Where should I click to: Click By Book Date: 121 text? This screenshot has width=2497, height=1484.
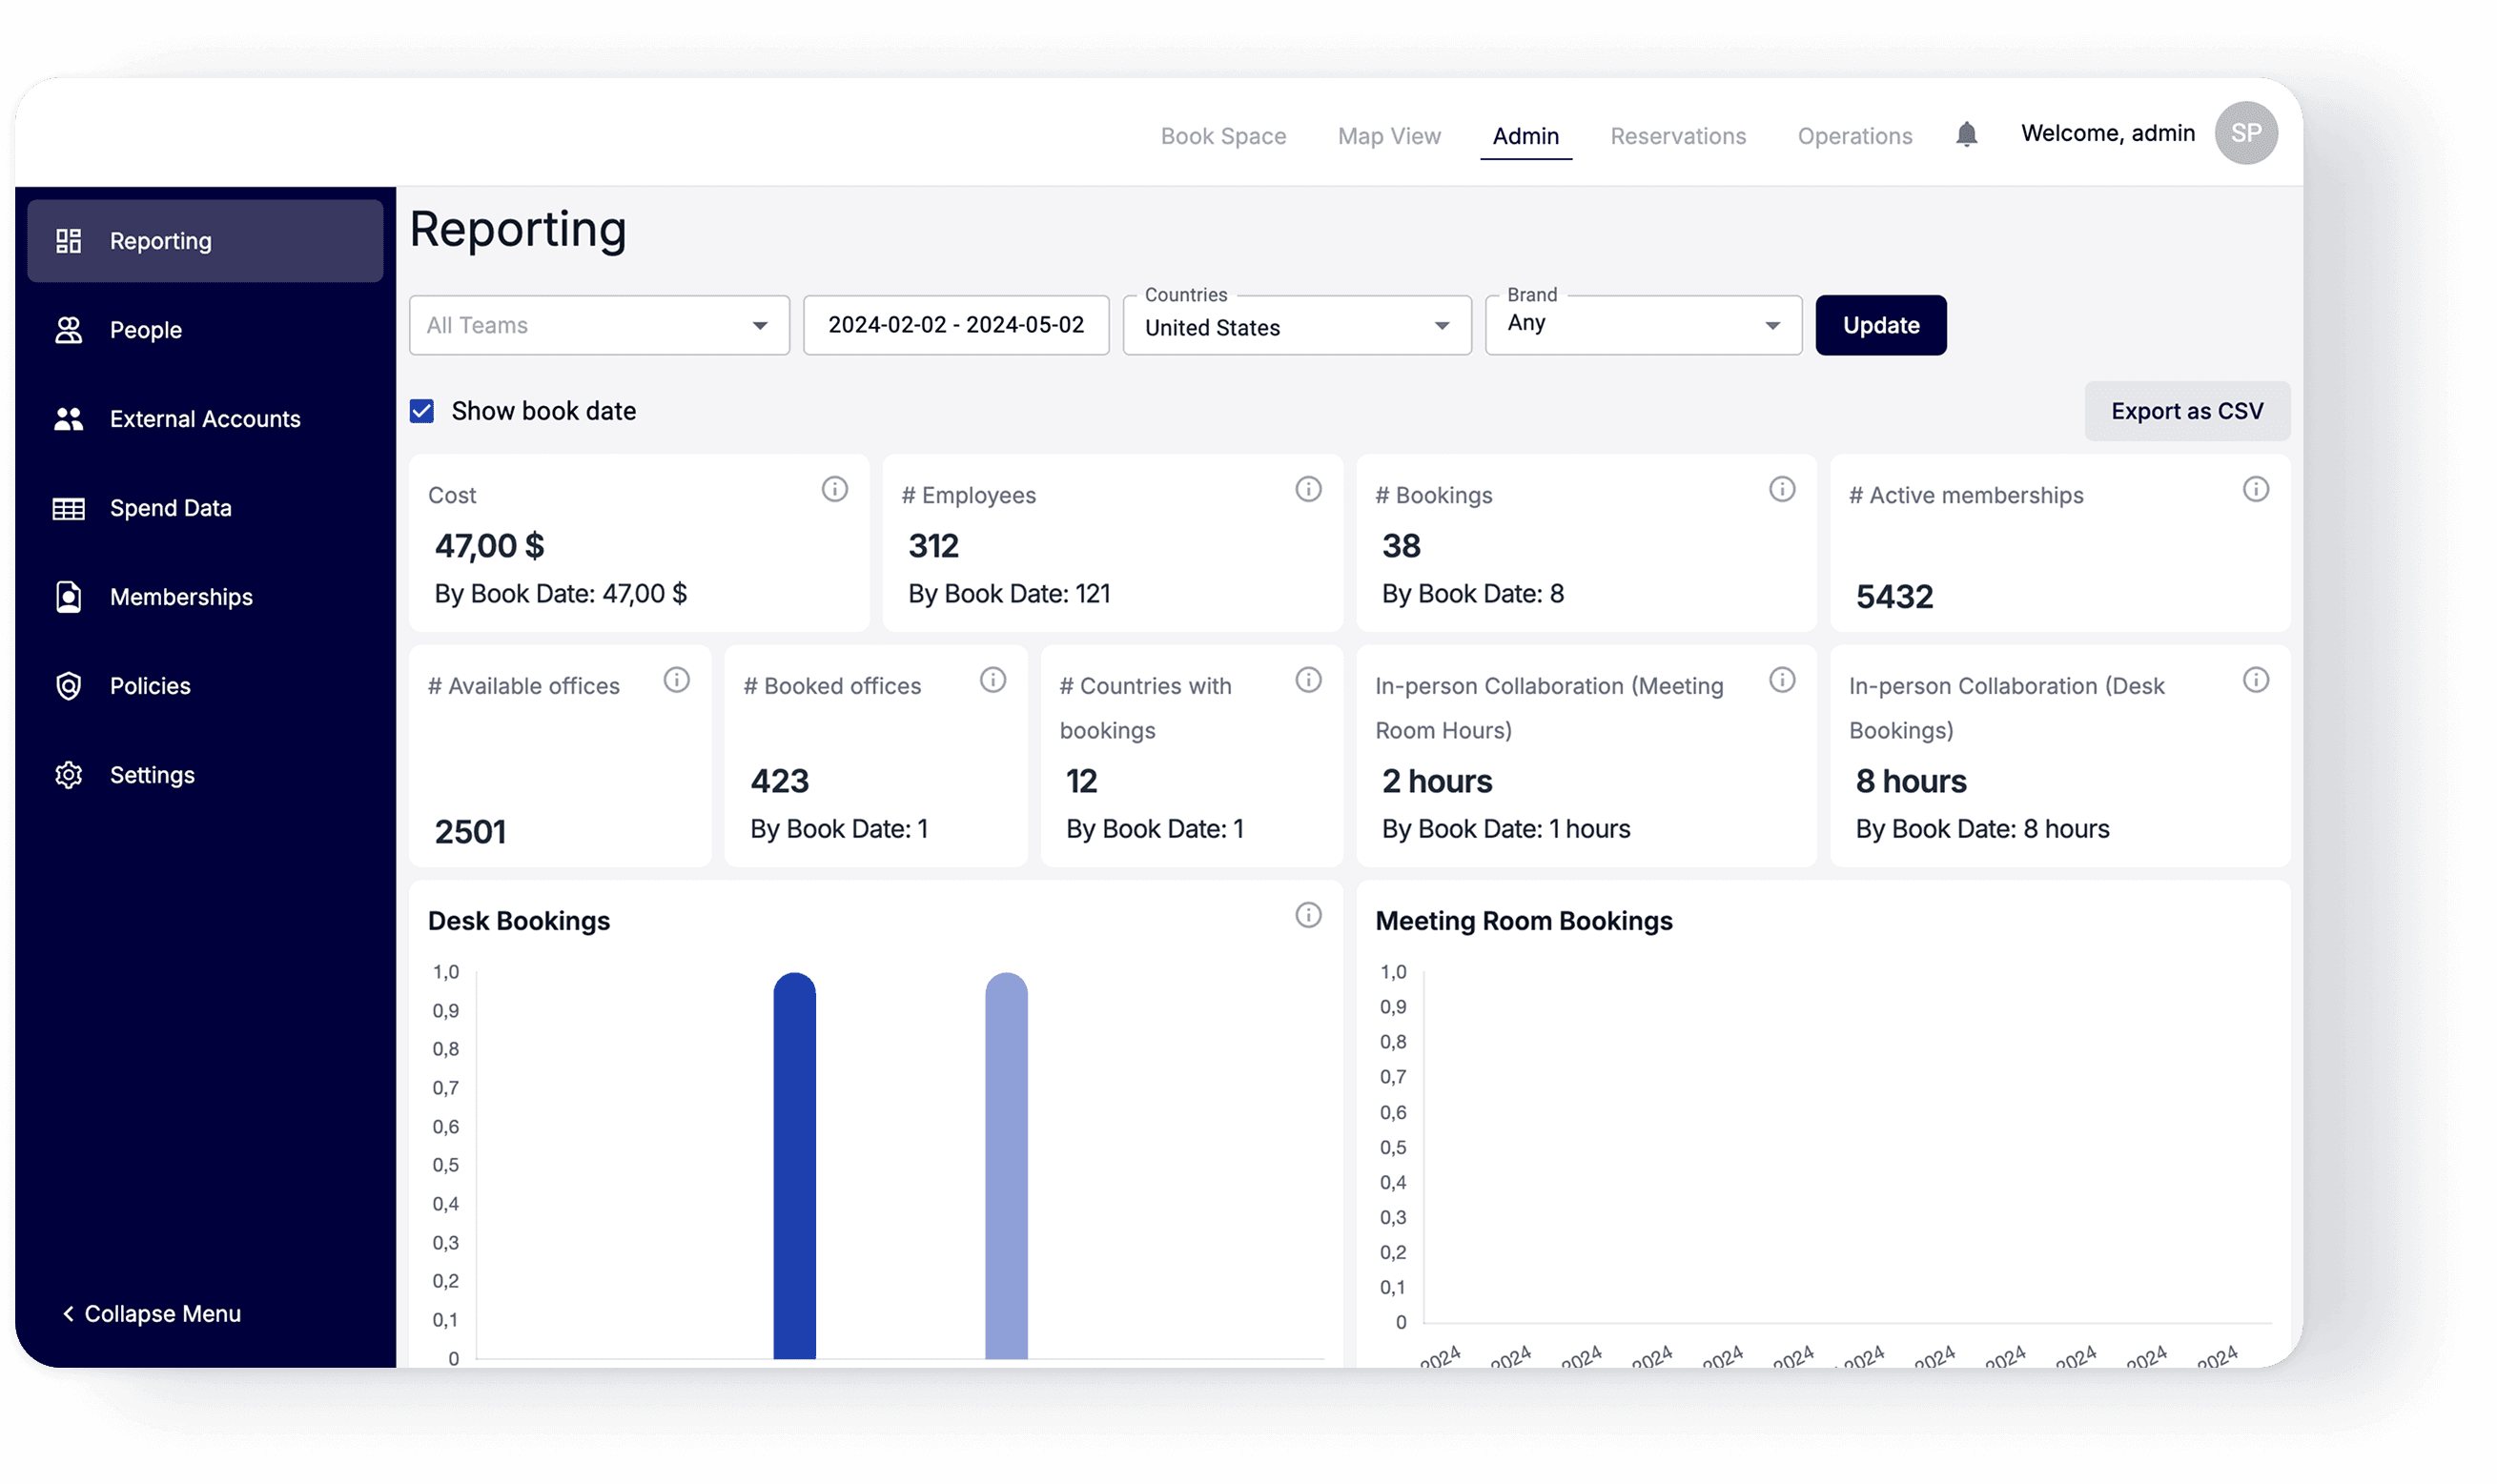point(1008,594)
